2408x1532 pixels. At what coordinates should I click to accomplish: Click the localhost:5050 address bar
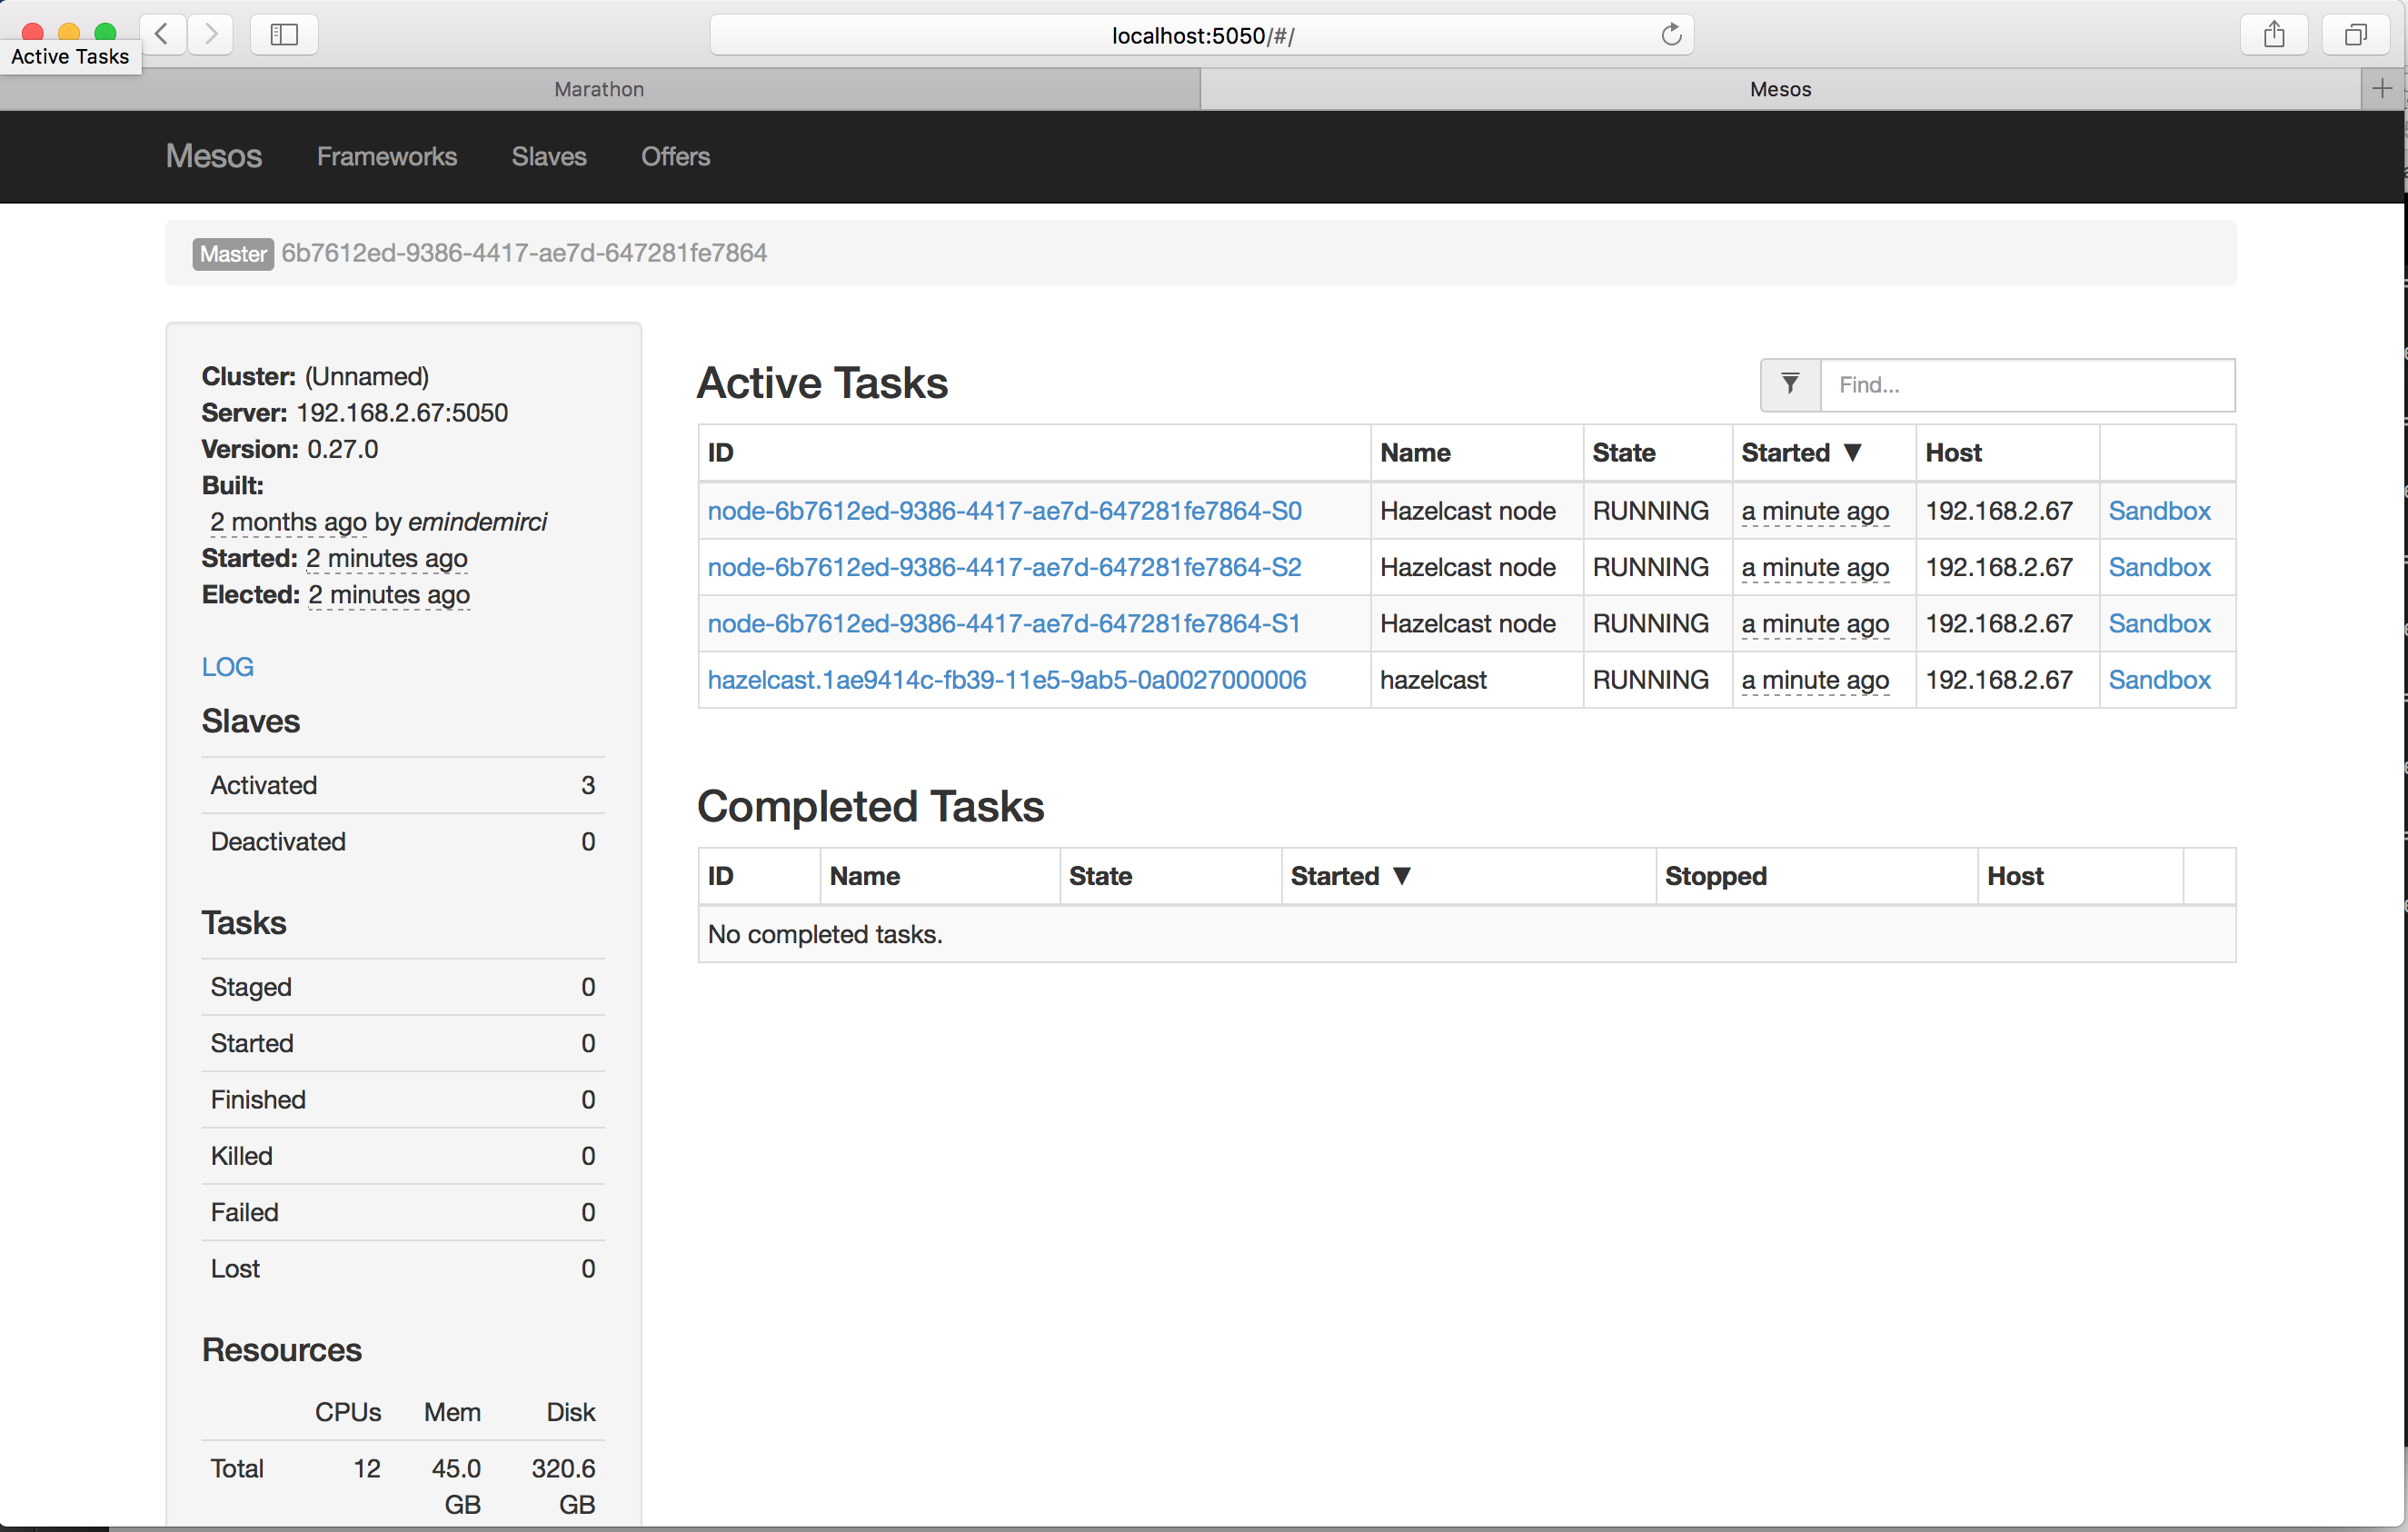coord(1202,35)
